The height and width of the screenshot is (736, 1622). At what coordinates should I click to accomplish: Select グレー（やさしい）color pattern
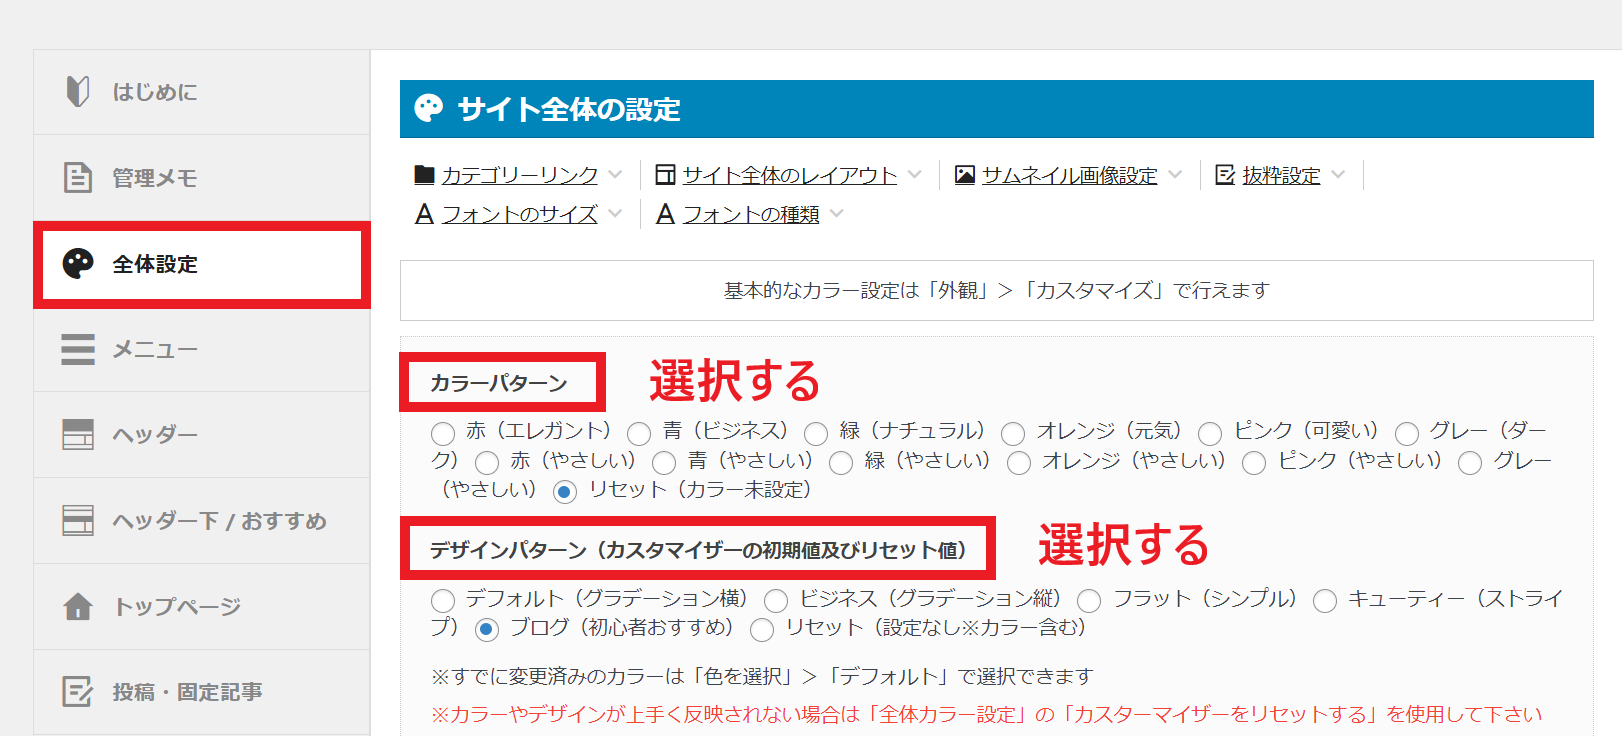(1470, 463)
